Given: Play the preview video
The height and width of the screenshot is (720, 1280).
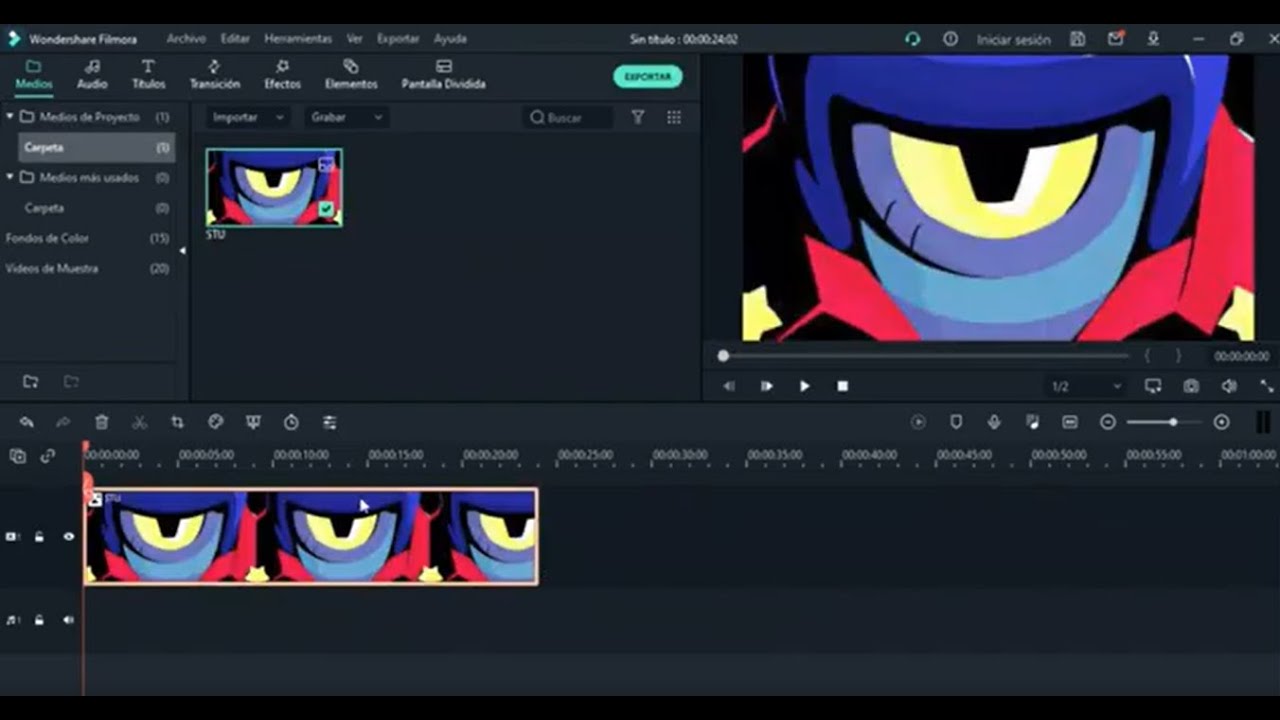Looking at the screenshot, I should coord(805,386).
